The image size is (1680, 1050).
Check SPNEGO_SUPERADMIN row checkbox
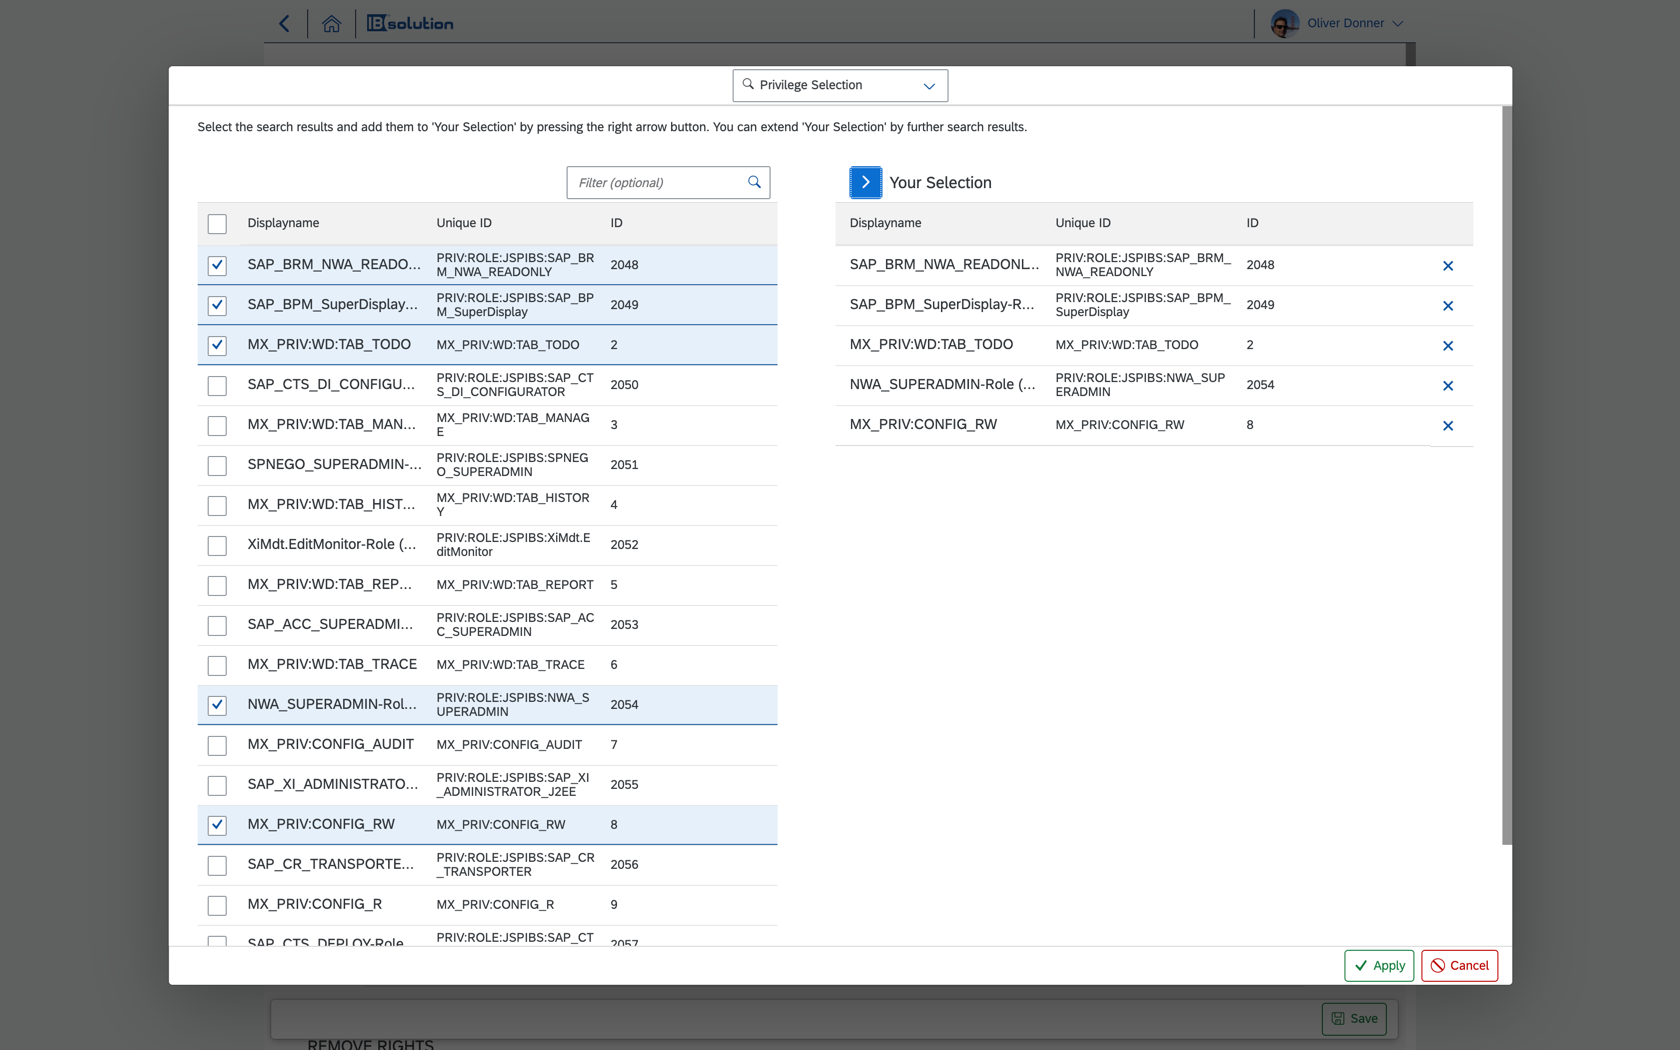pos(217,465)
